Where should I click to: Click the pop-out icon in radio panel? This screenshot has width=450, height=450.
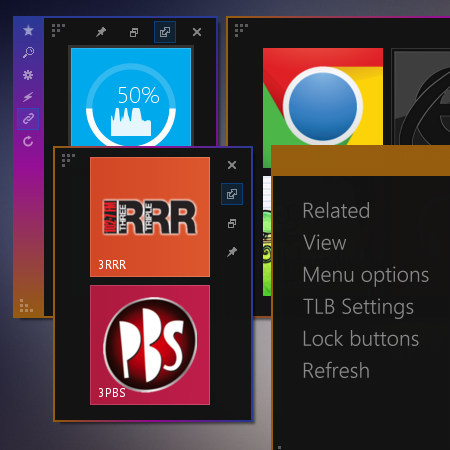click(x=232, y=194)
